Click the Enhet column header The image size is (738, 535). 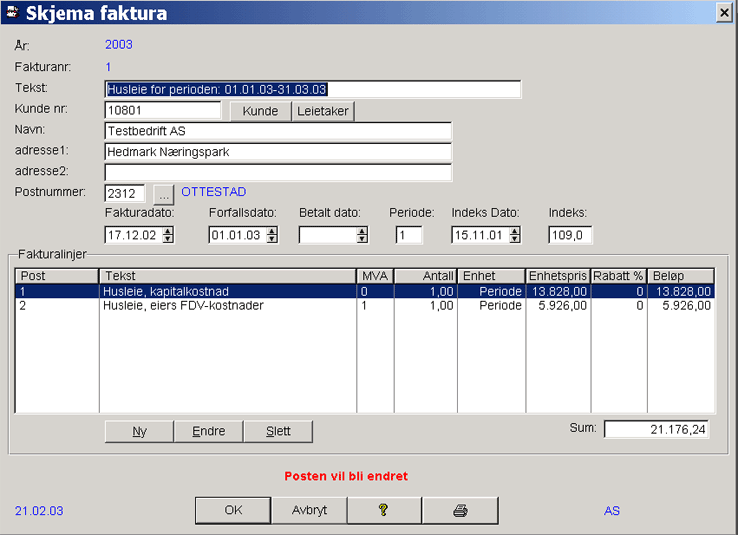click(x=491, y=276)
